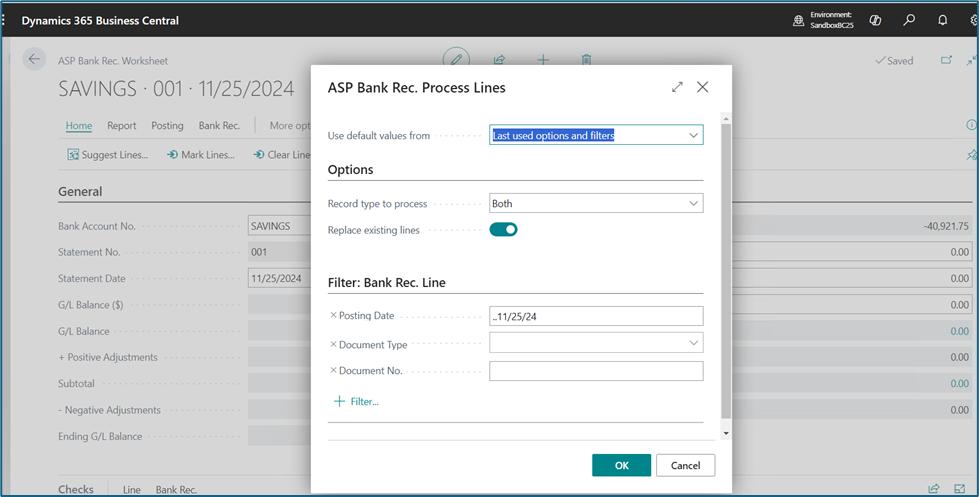Click the General section heading
The image size is (979, 497).
pos(80,192)
